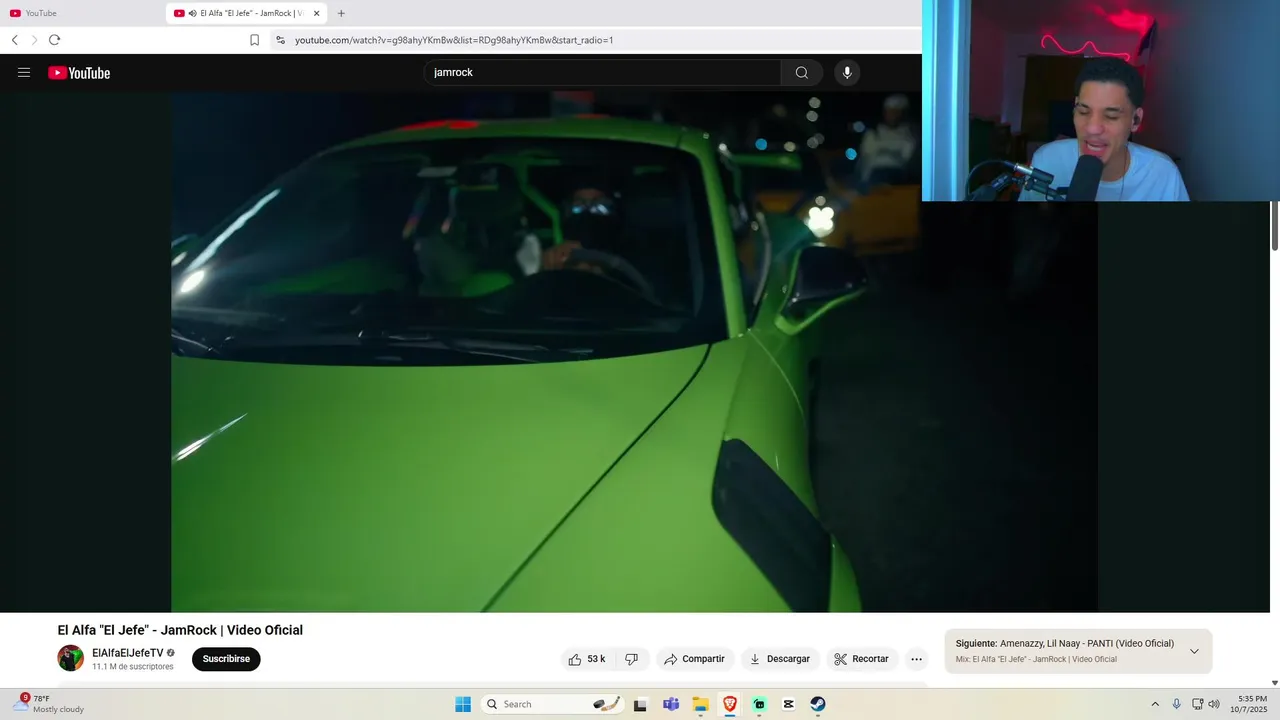The image size is (1280, 720).
Task: Open Task View on taskbar
Action: click(x=640, y=704)
